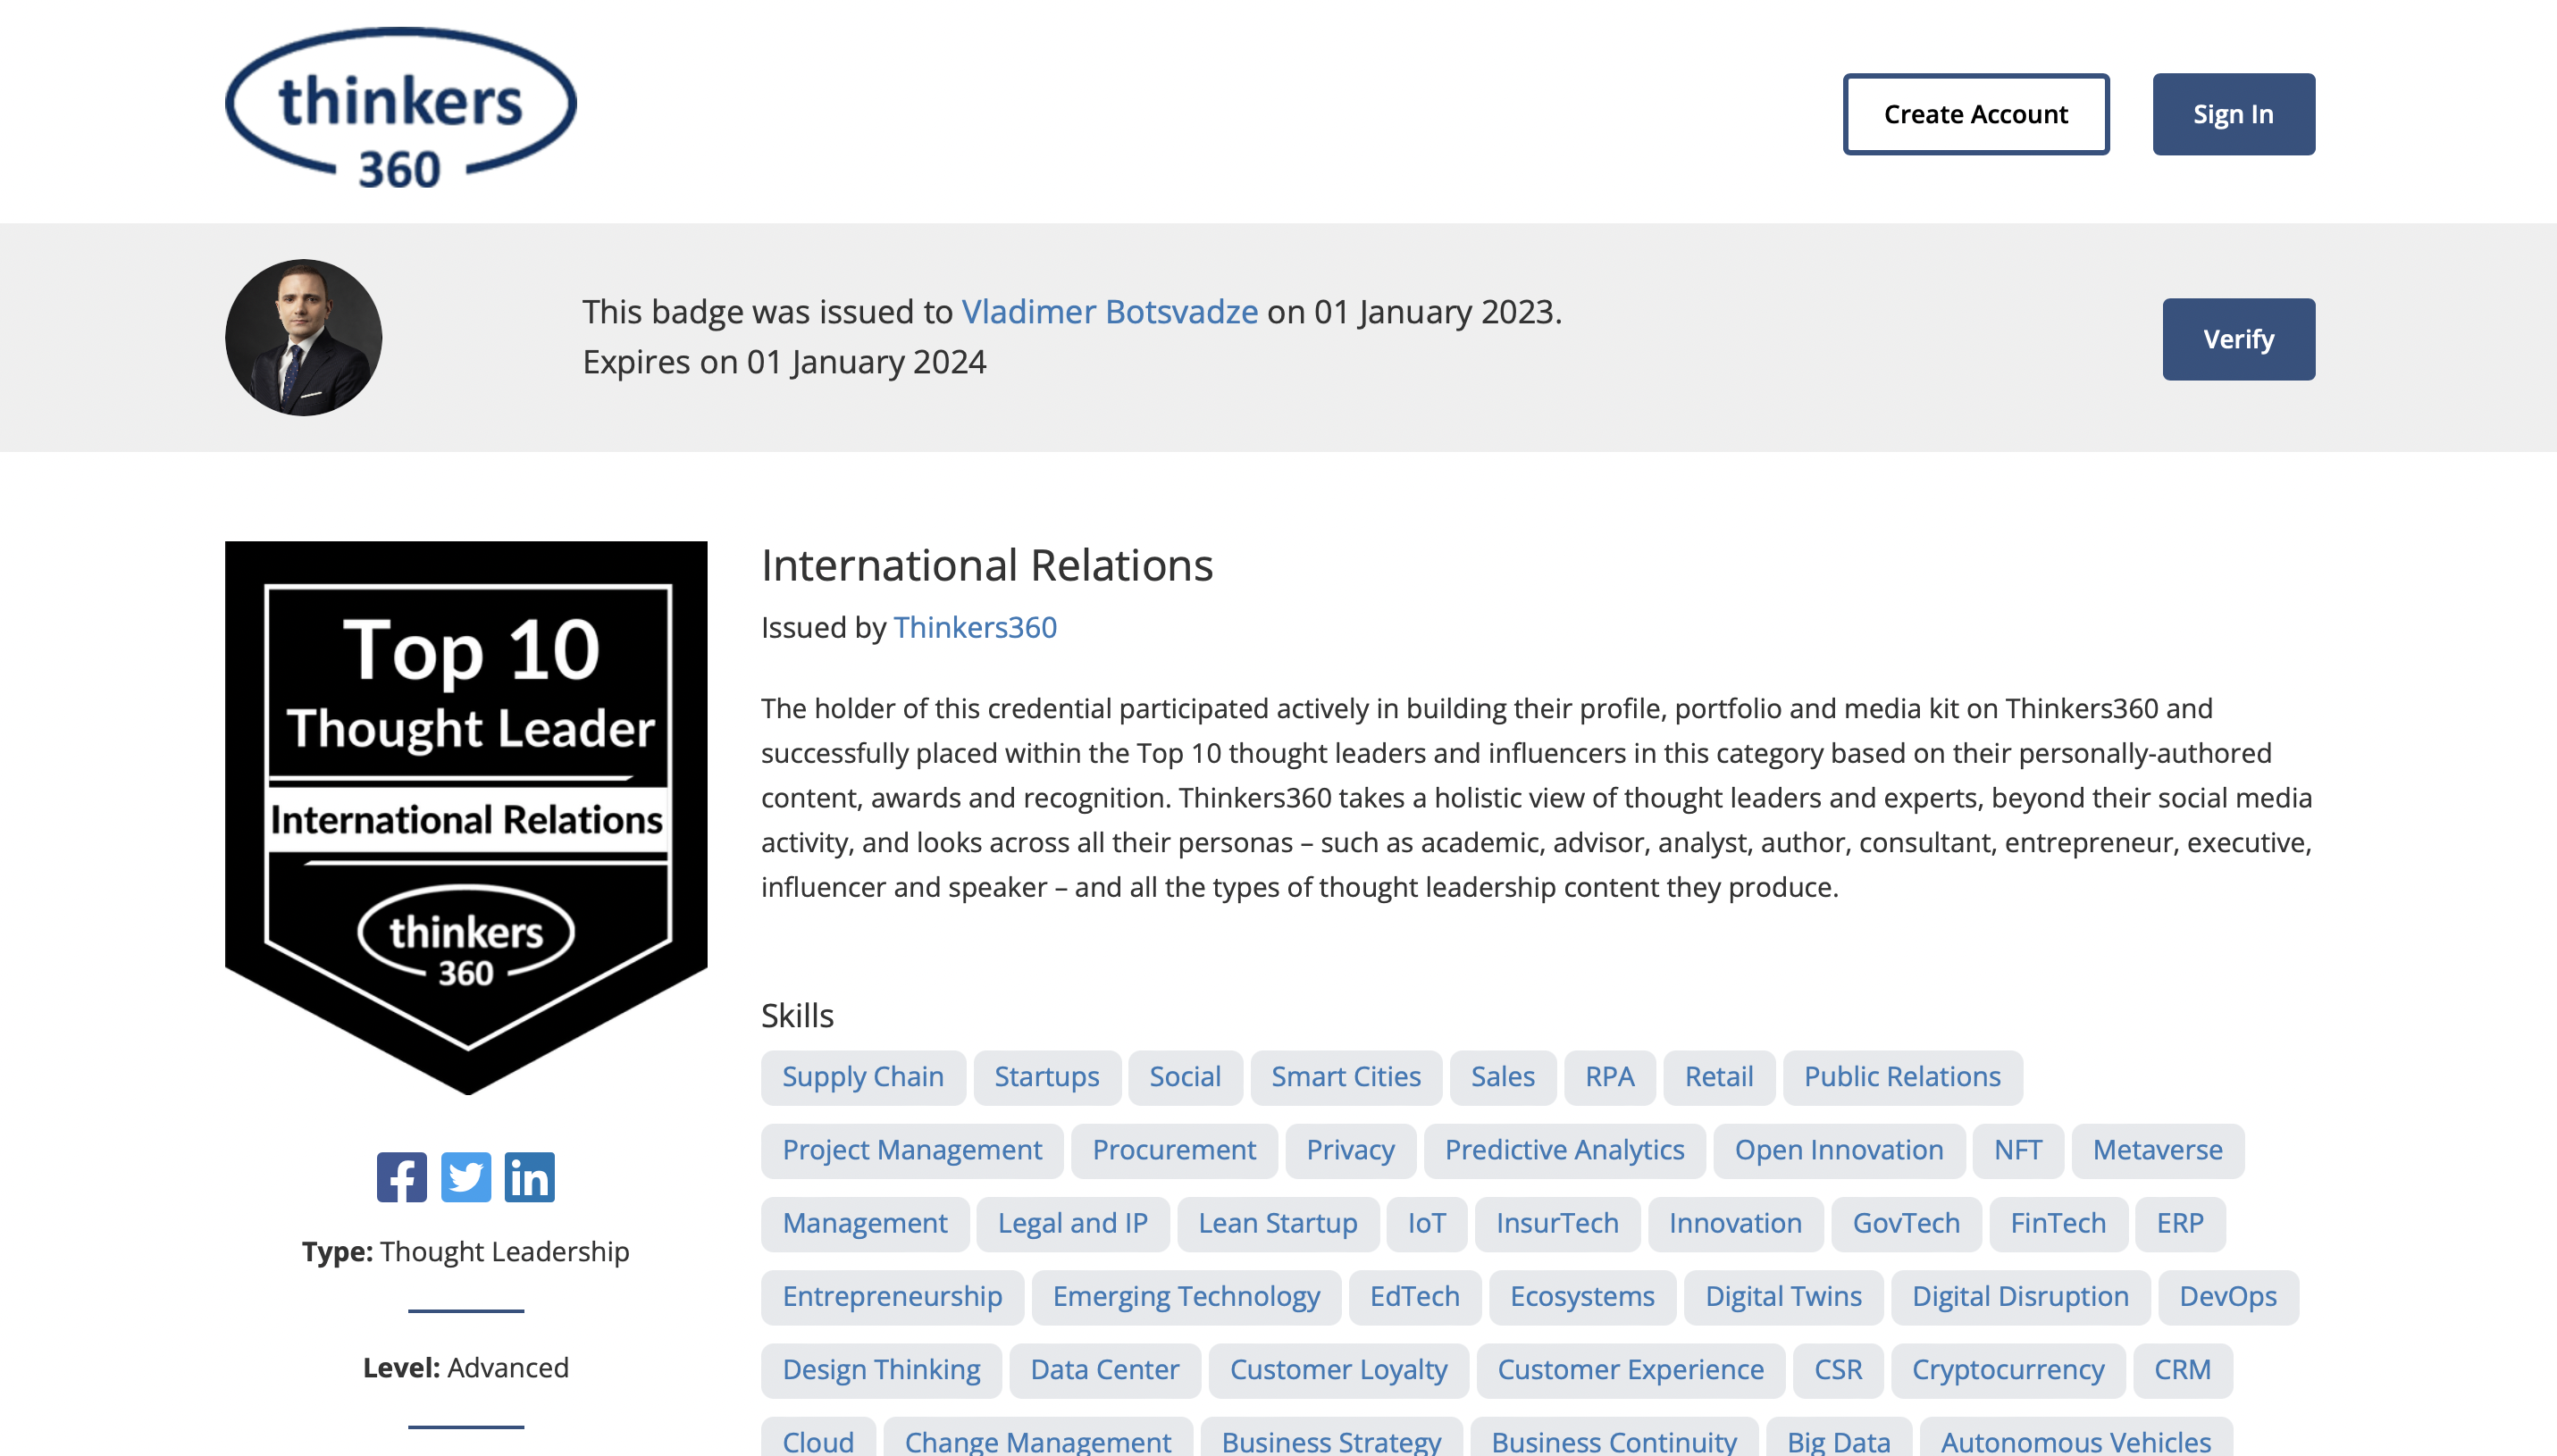View the Customer Experience skill tag

click(1631, 1370)
